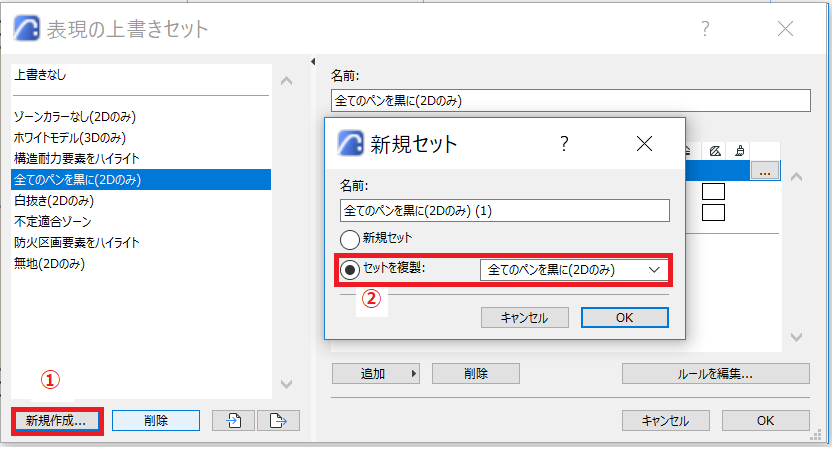The height and width of the screenshot is (449, 832).
Task: Click the fill override column icon
Action: 715,151
